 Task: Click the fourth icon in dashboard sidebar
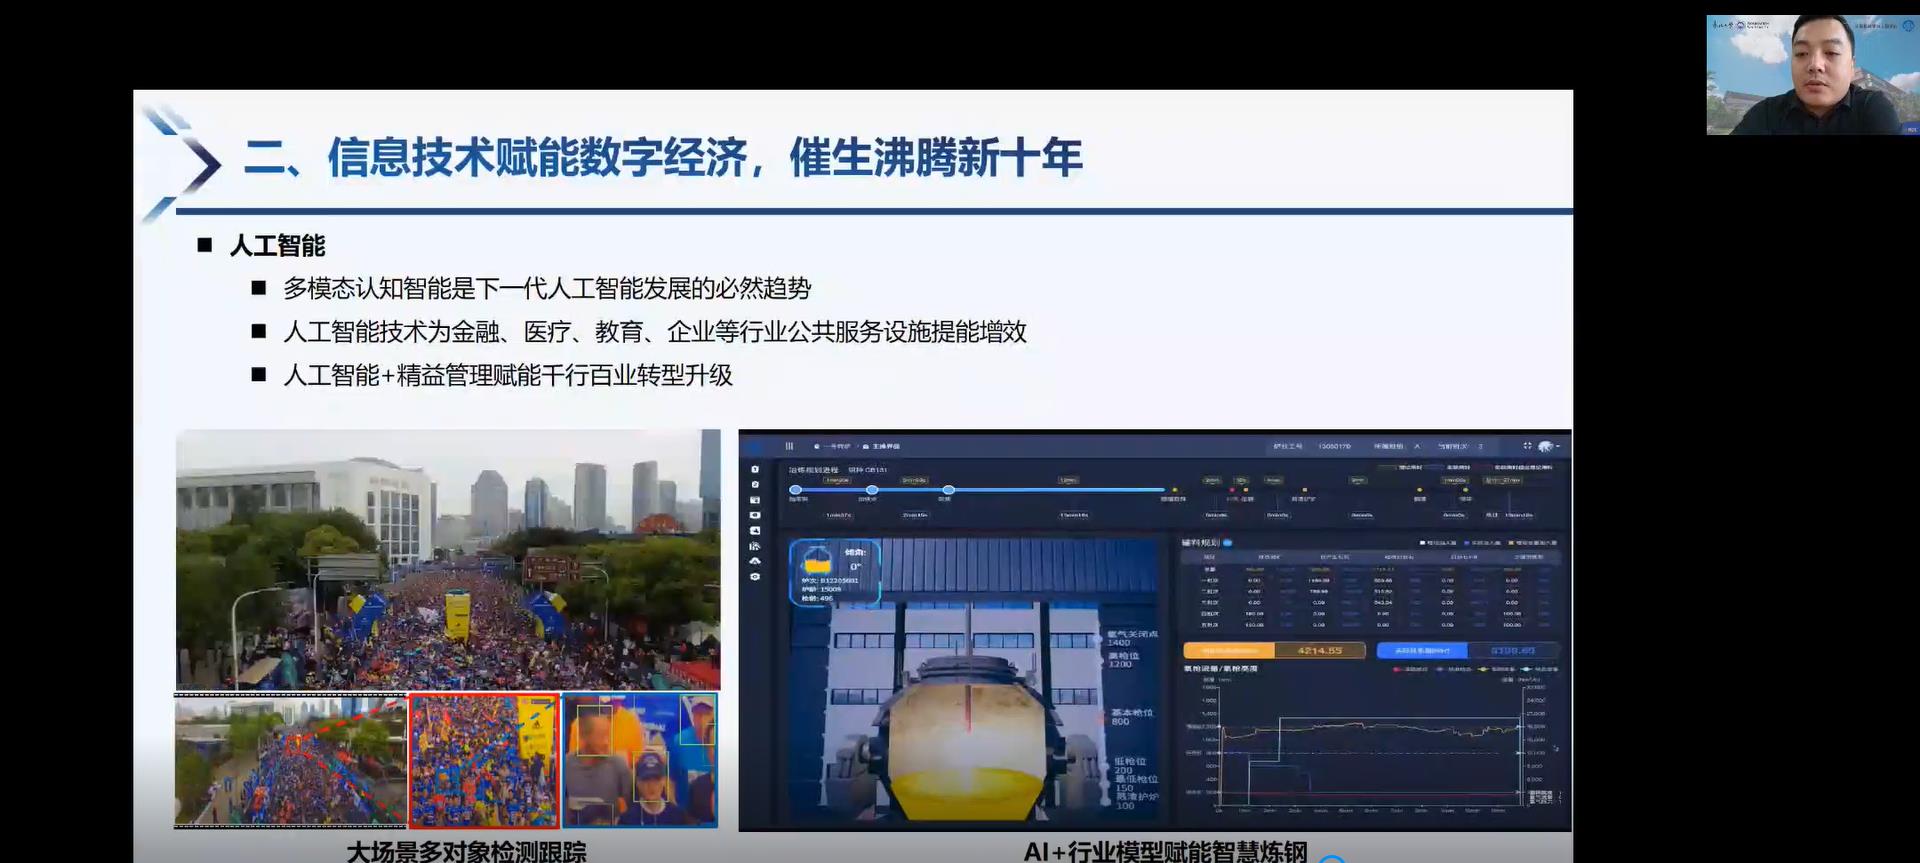pyautogui.click(x=755, y=515)
